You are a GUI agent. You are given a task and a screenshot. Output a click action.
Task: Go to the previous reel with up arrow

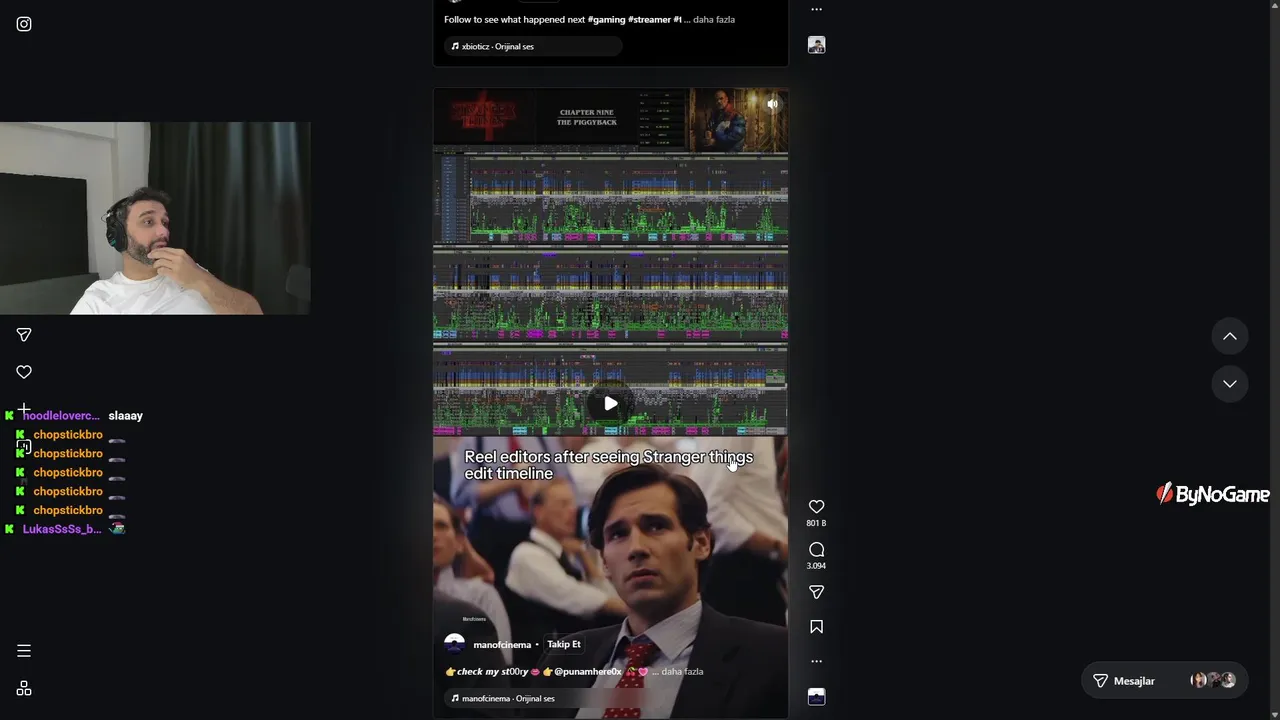click(1230, 336)
